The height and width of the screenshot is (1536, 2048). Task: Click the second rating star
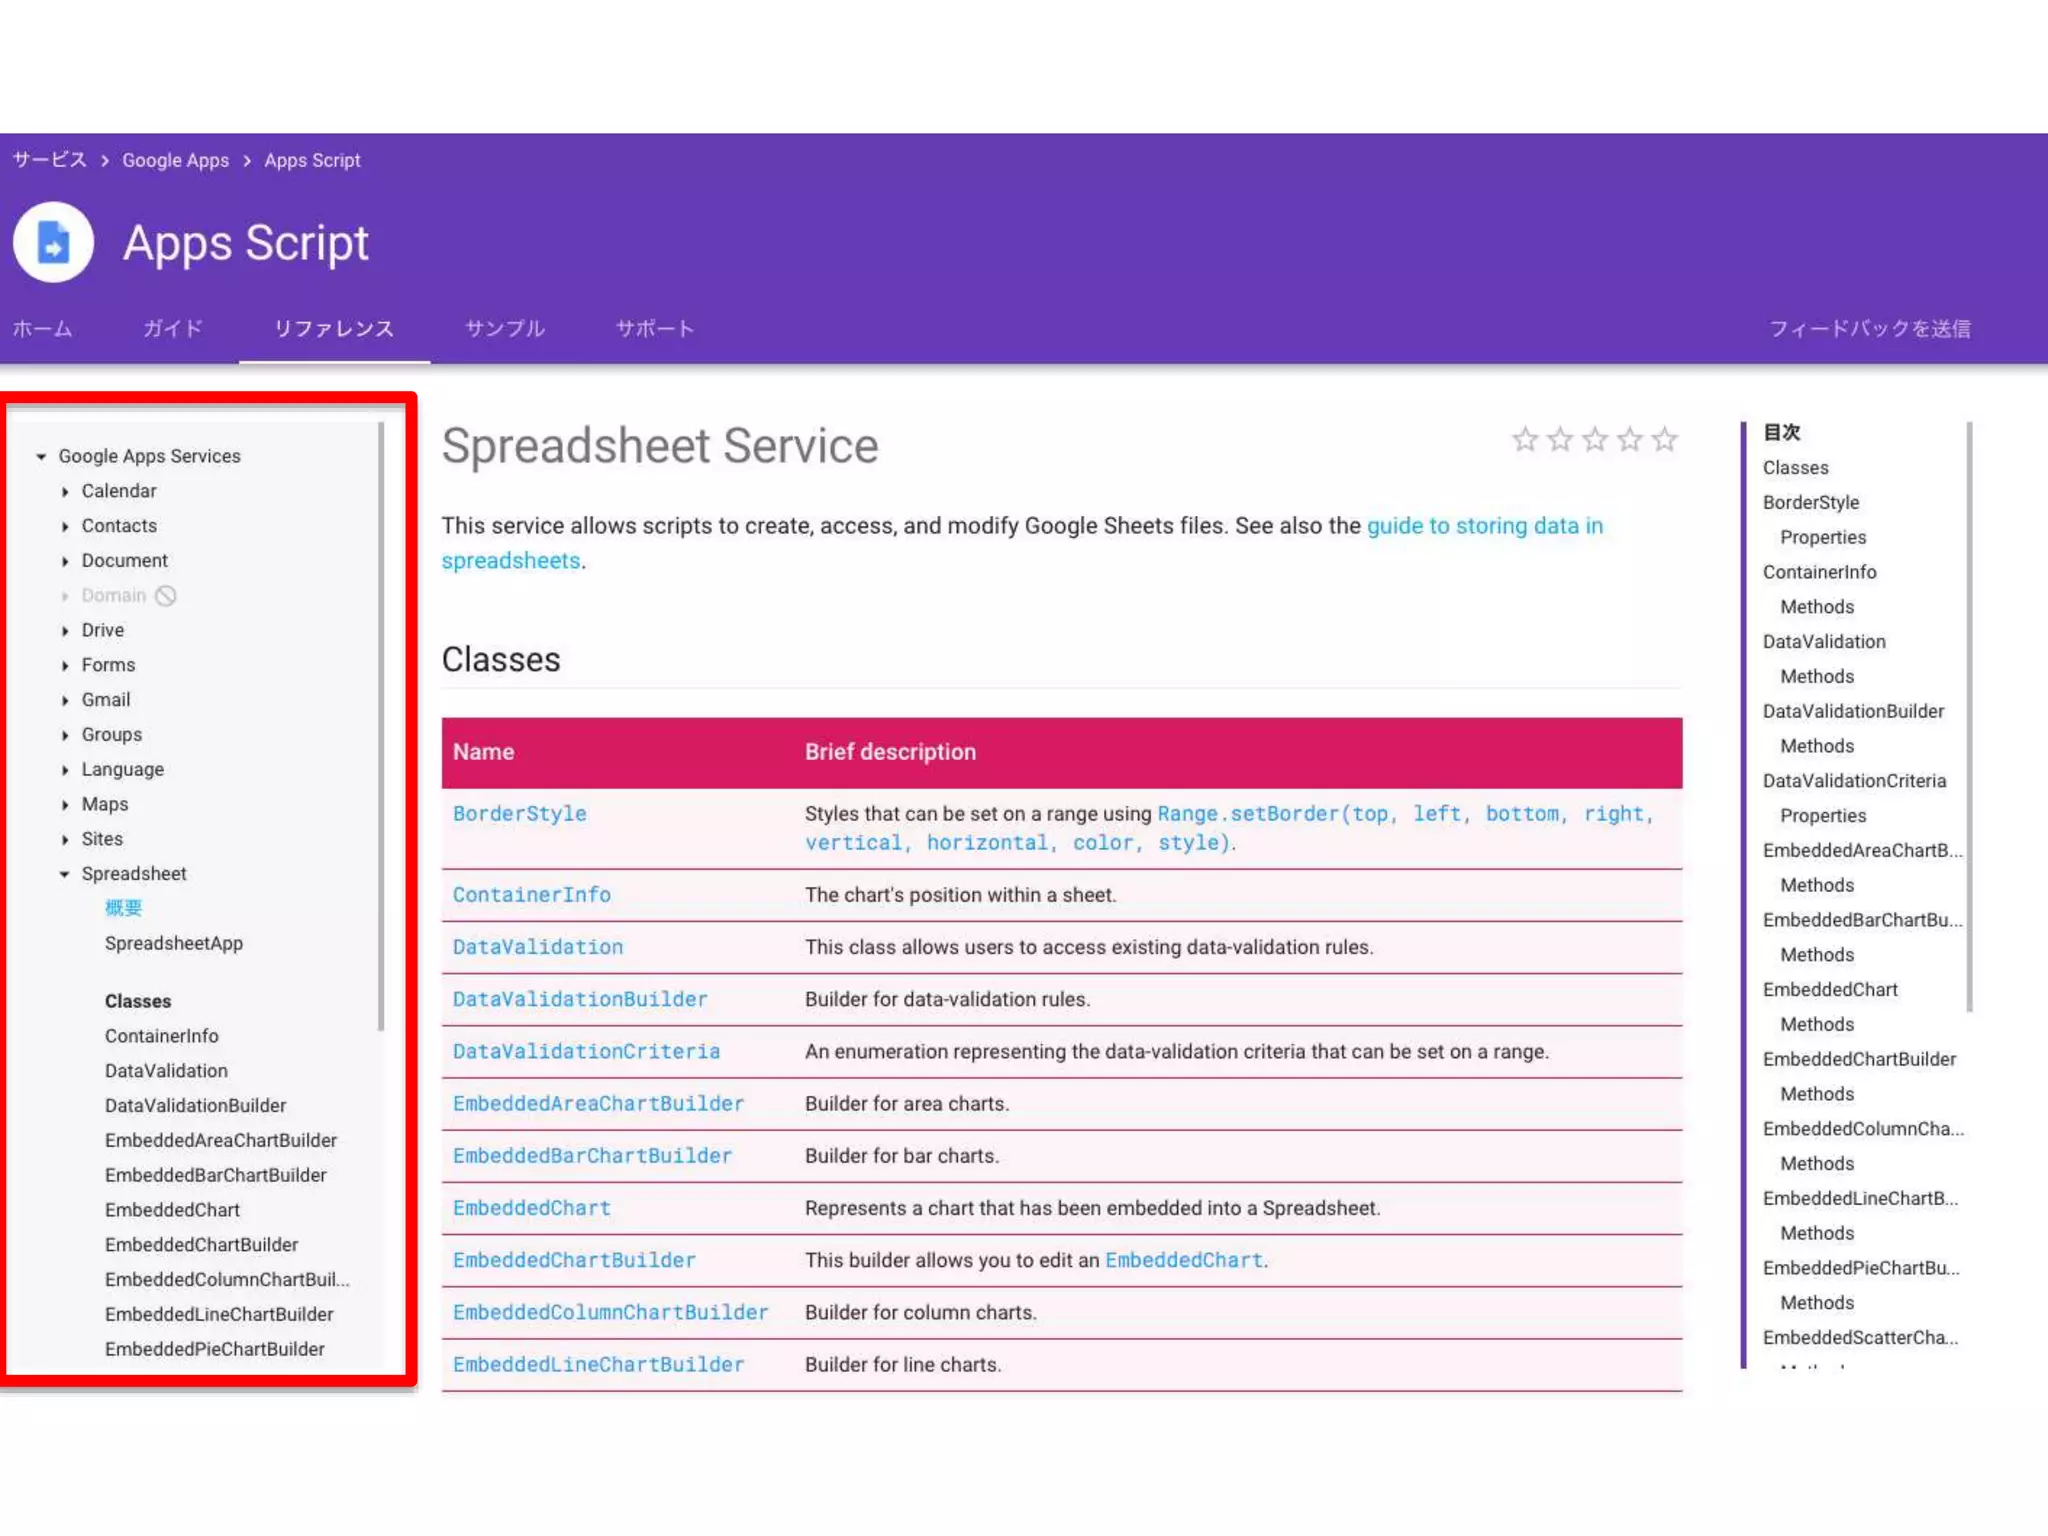pos(1560,440)
